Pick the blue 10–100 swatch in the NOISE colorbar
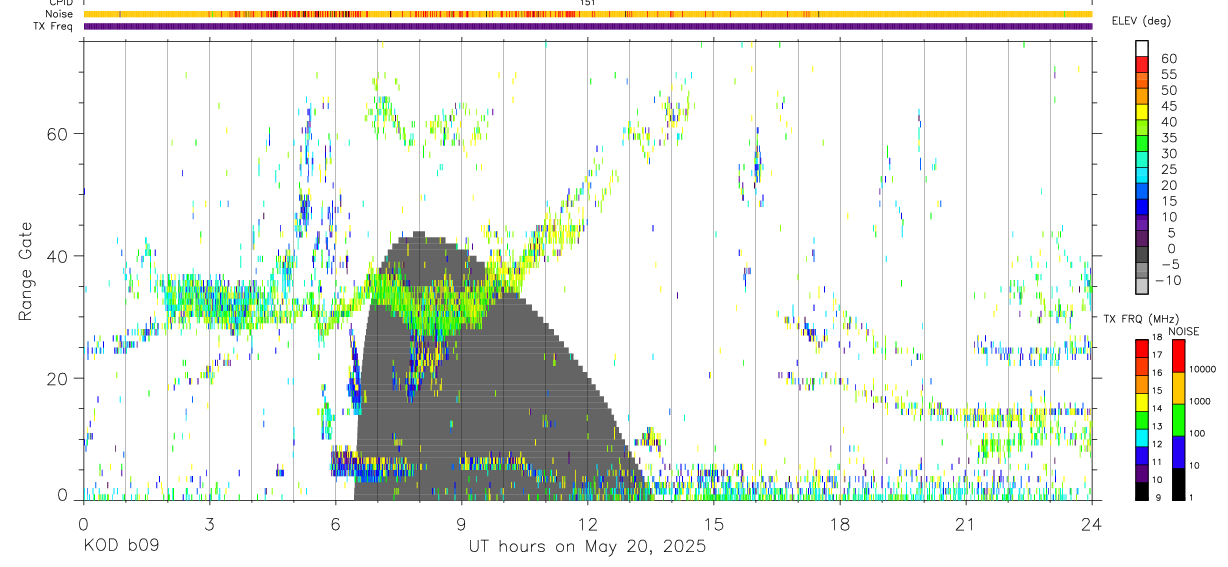This screenshot has height=567, width=1228. [1178, 452]
